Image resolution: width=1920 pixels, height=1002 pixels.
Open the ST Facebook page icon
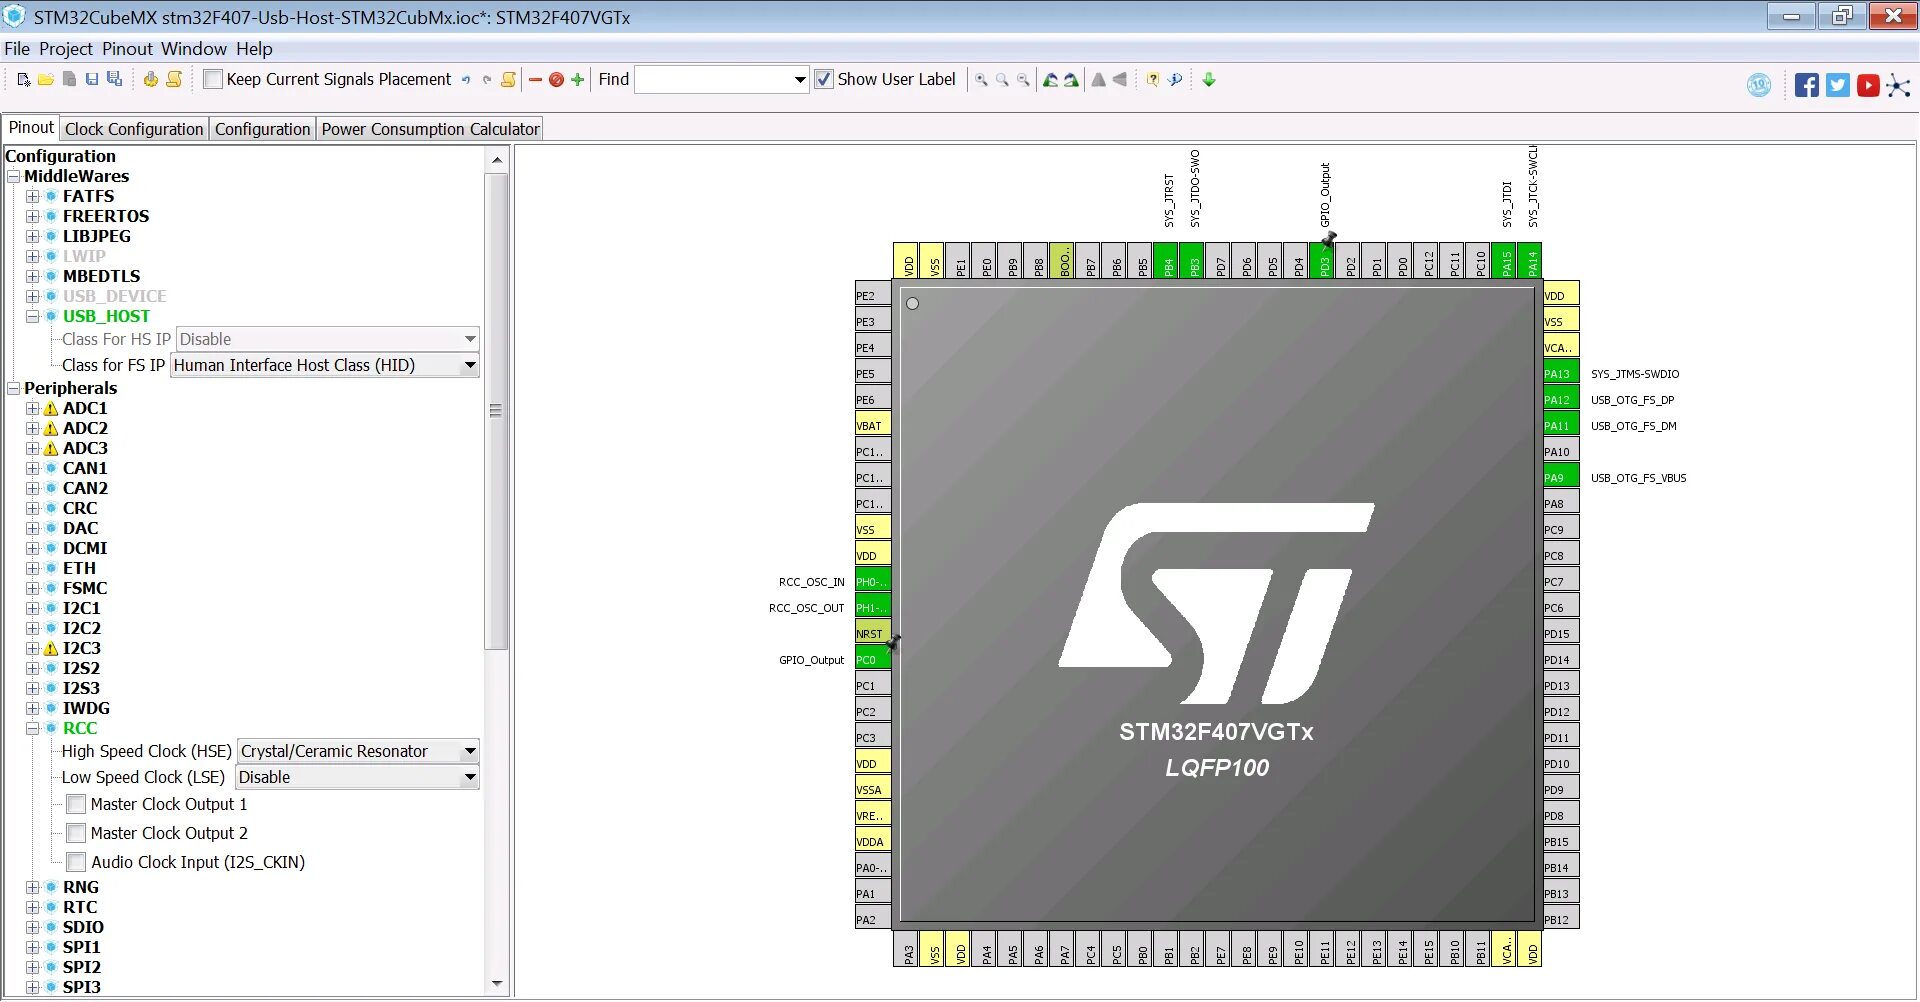tap(1806, 85)
